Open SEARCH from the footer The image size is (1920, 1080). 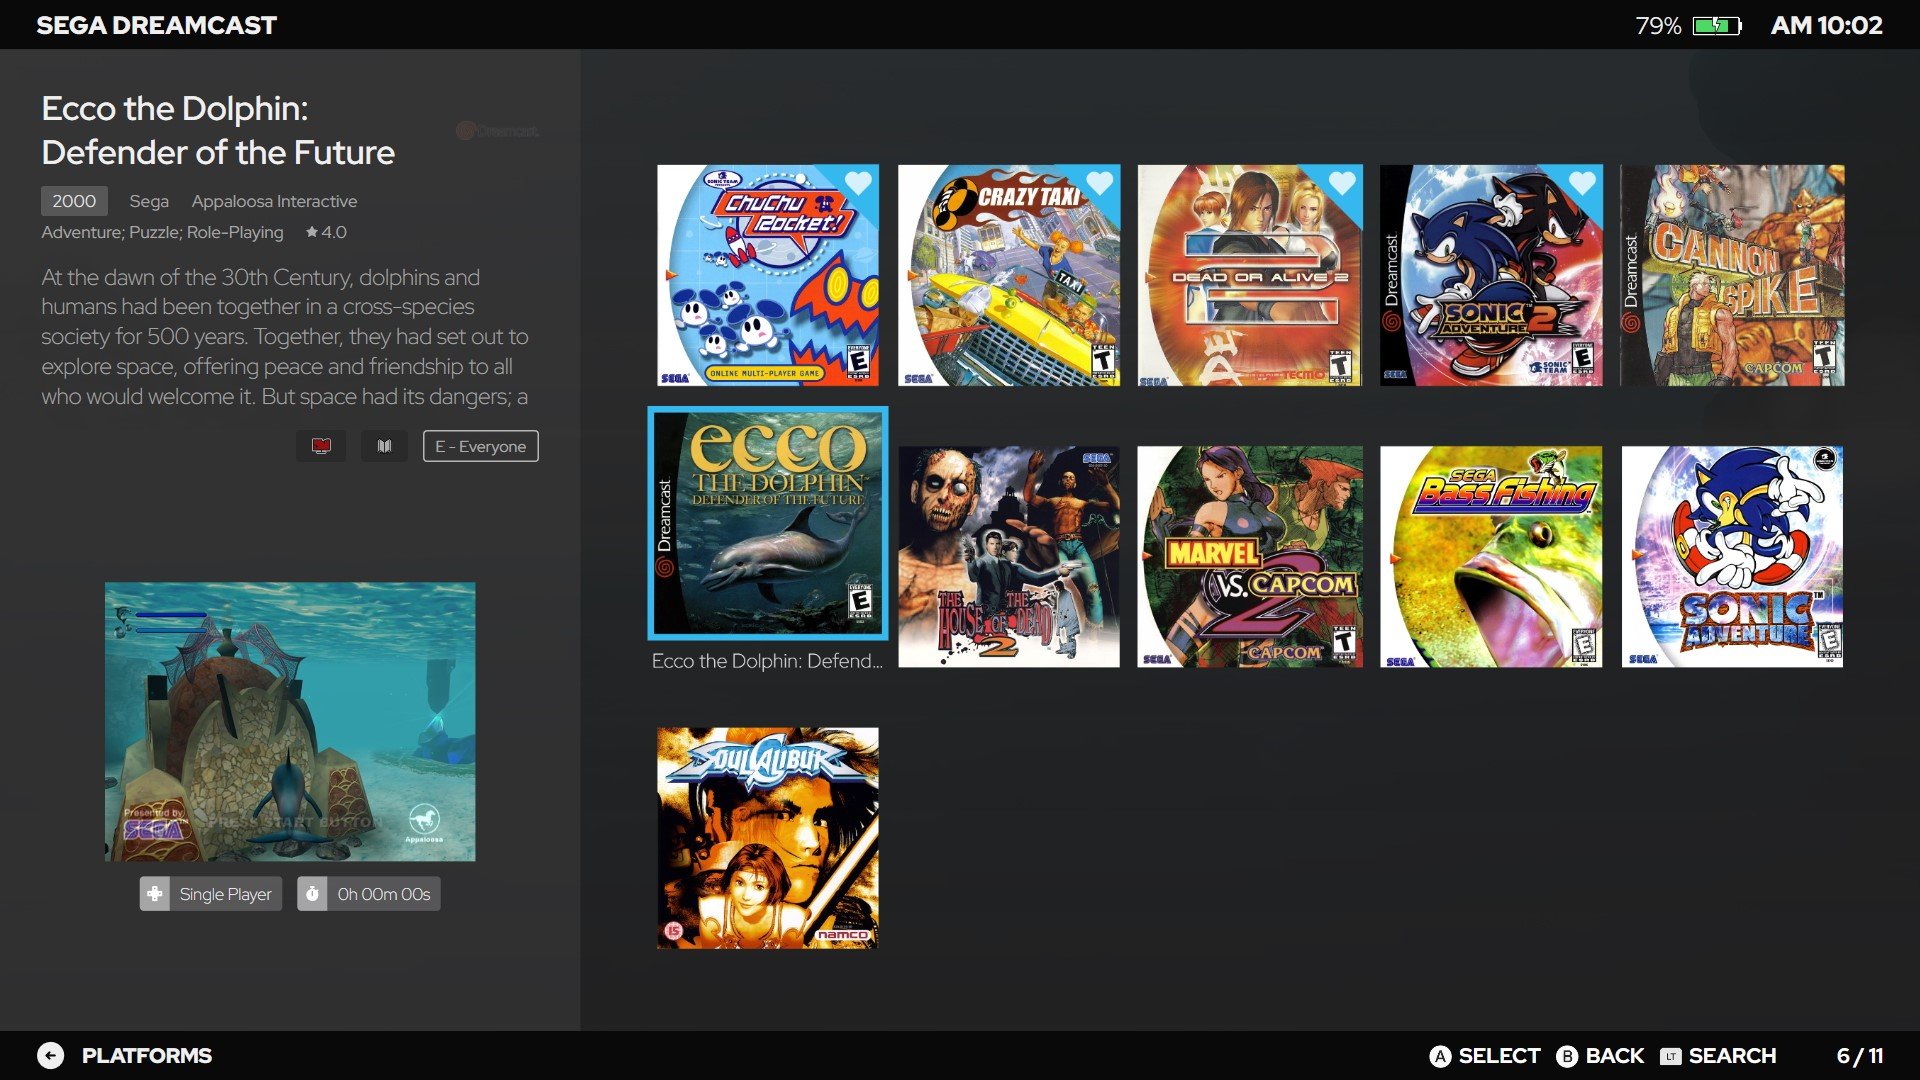[1732, 1056]
